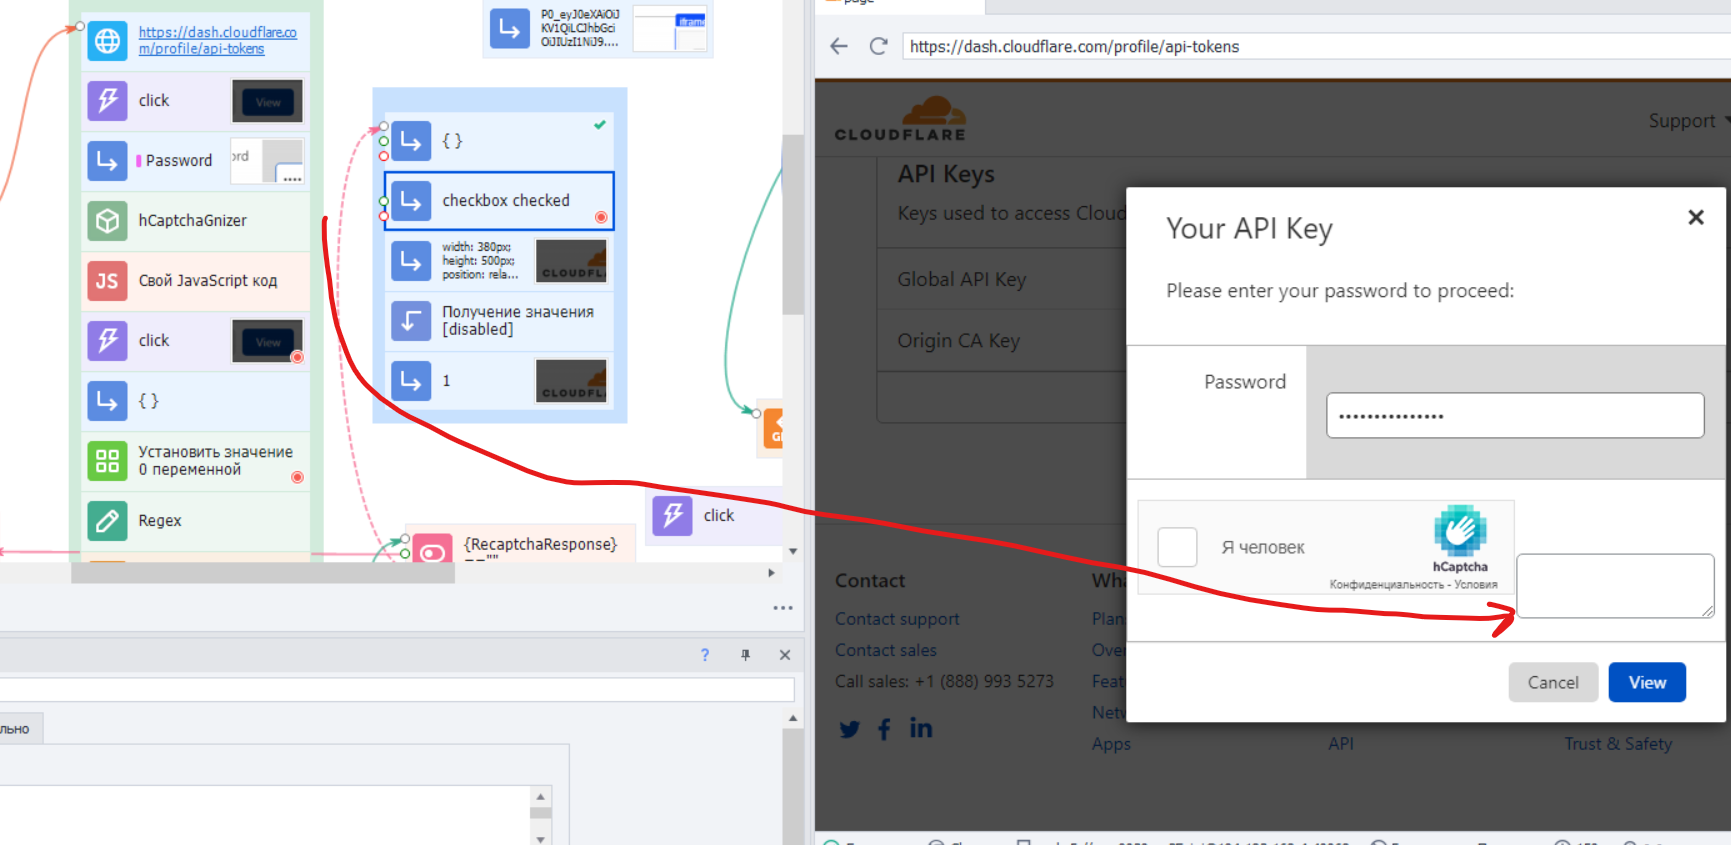Toggle the red breakpoint dot on 'Установить значение' action
This screenshot has width=1731, height=845.
(x=297, y=477)
